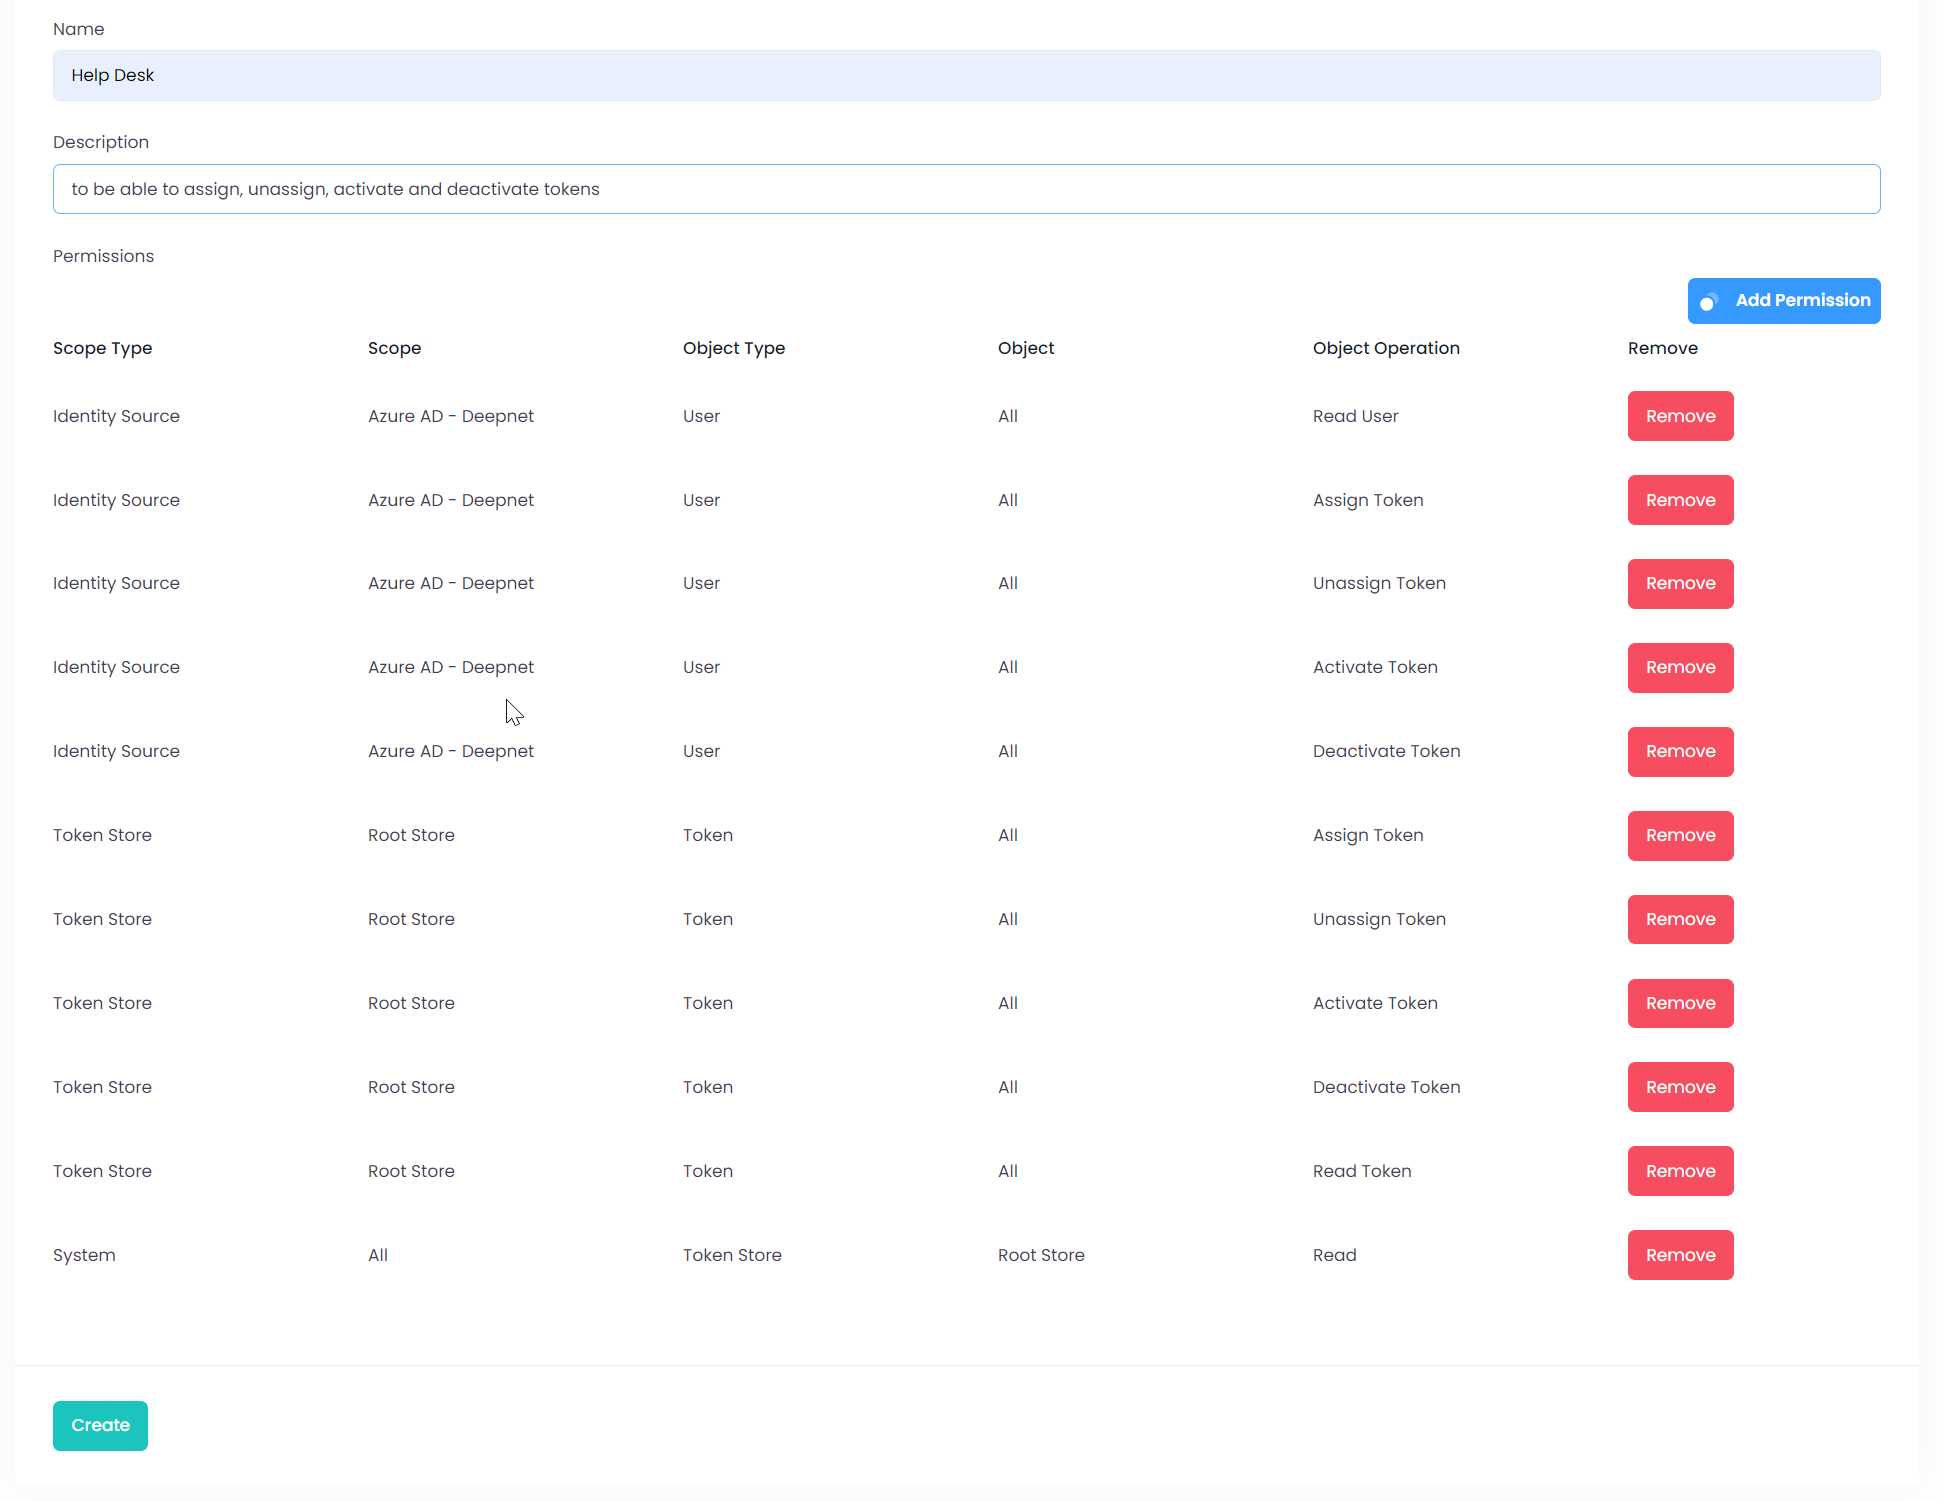Remove Token Store Assign Token permission
Image resolution: width=1943 pixels, height=1501 pixels.
(x=1680, y=836)
